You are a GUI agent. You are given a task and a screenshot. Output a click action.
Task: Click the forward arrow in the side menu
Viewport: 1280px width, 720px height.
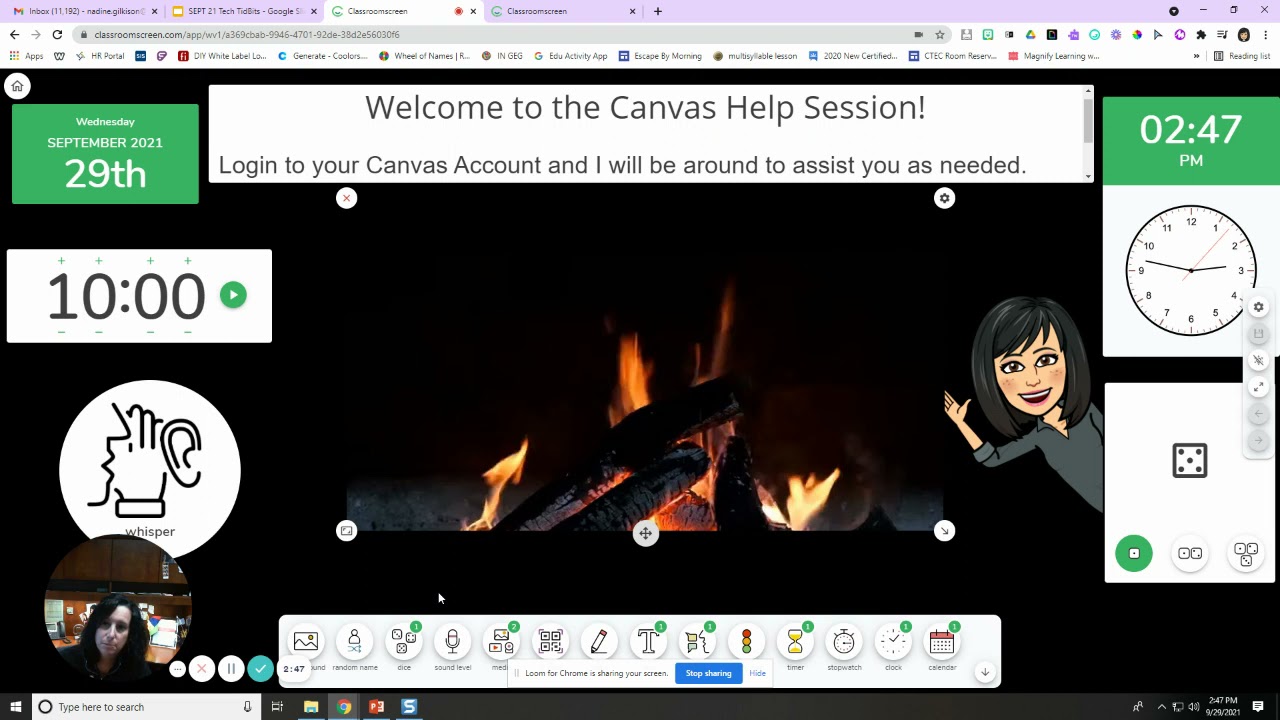[x=1259, y=440]
